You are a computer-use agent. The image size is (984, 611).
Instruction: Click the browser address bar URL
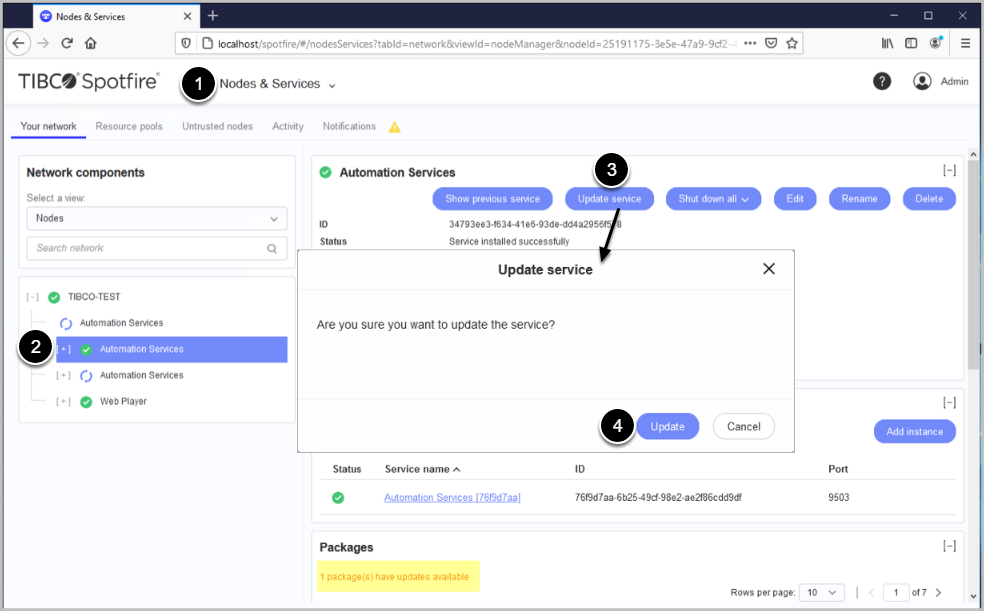(477, 44)
